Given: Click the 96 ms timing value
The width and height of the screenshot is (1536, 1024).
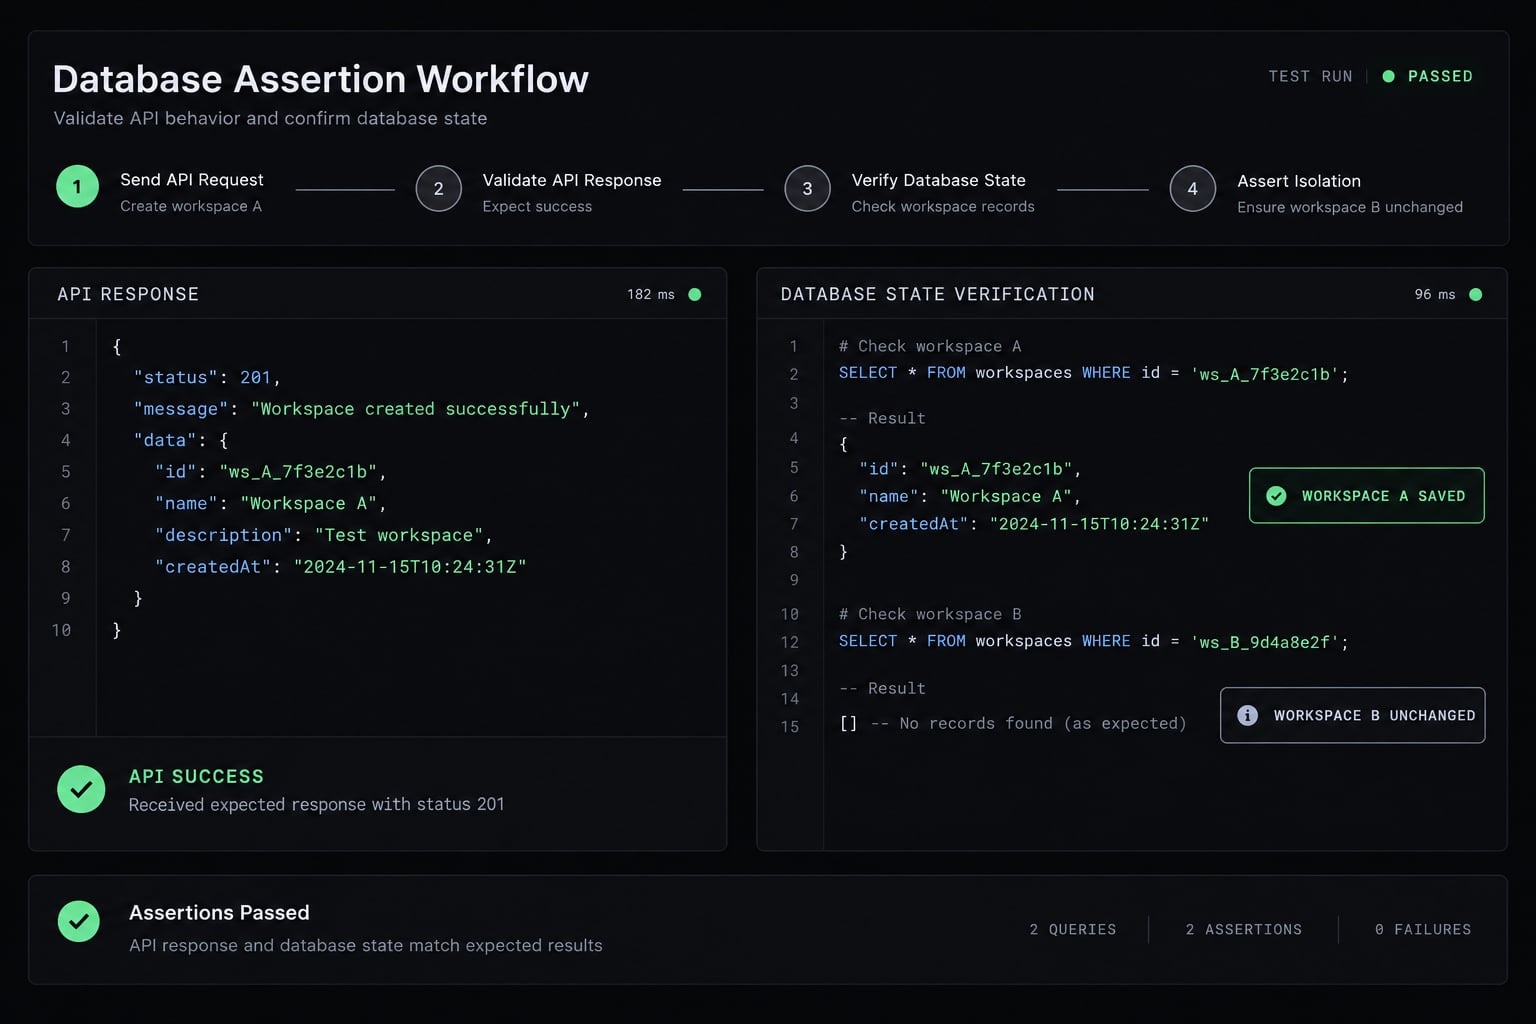Looking at the screenshot, I should [1435, 294].
